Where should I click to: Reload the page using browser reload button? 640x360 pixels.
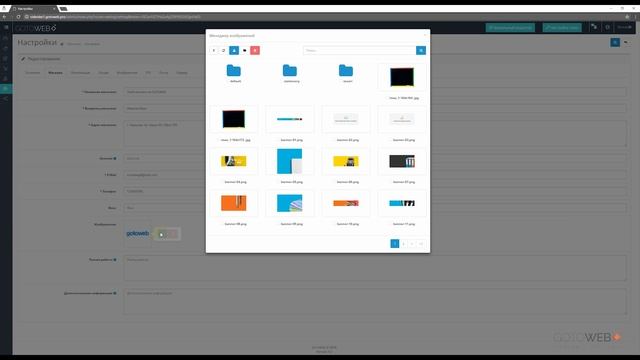point(18,17)
